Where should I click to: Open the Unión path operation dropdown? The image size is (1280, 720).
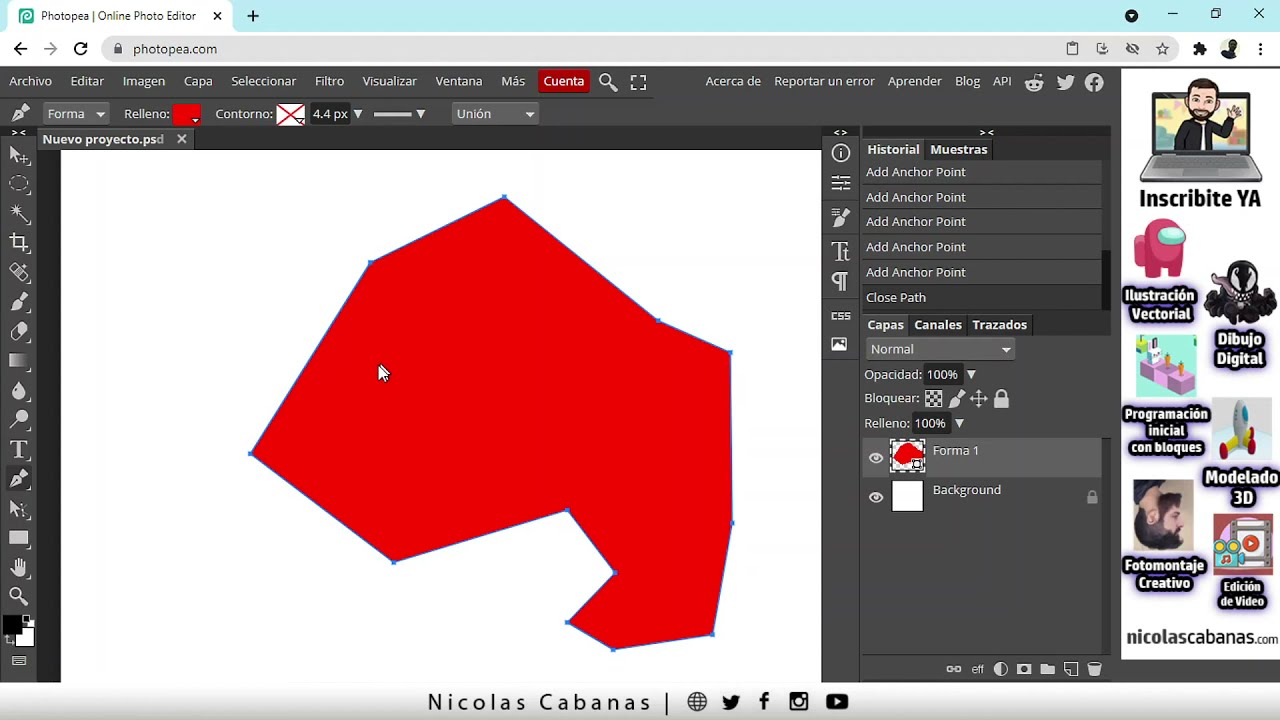pyautogui.click(x=495, y=114)
